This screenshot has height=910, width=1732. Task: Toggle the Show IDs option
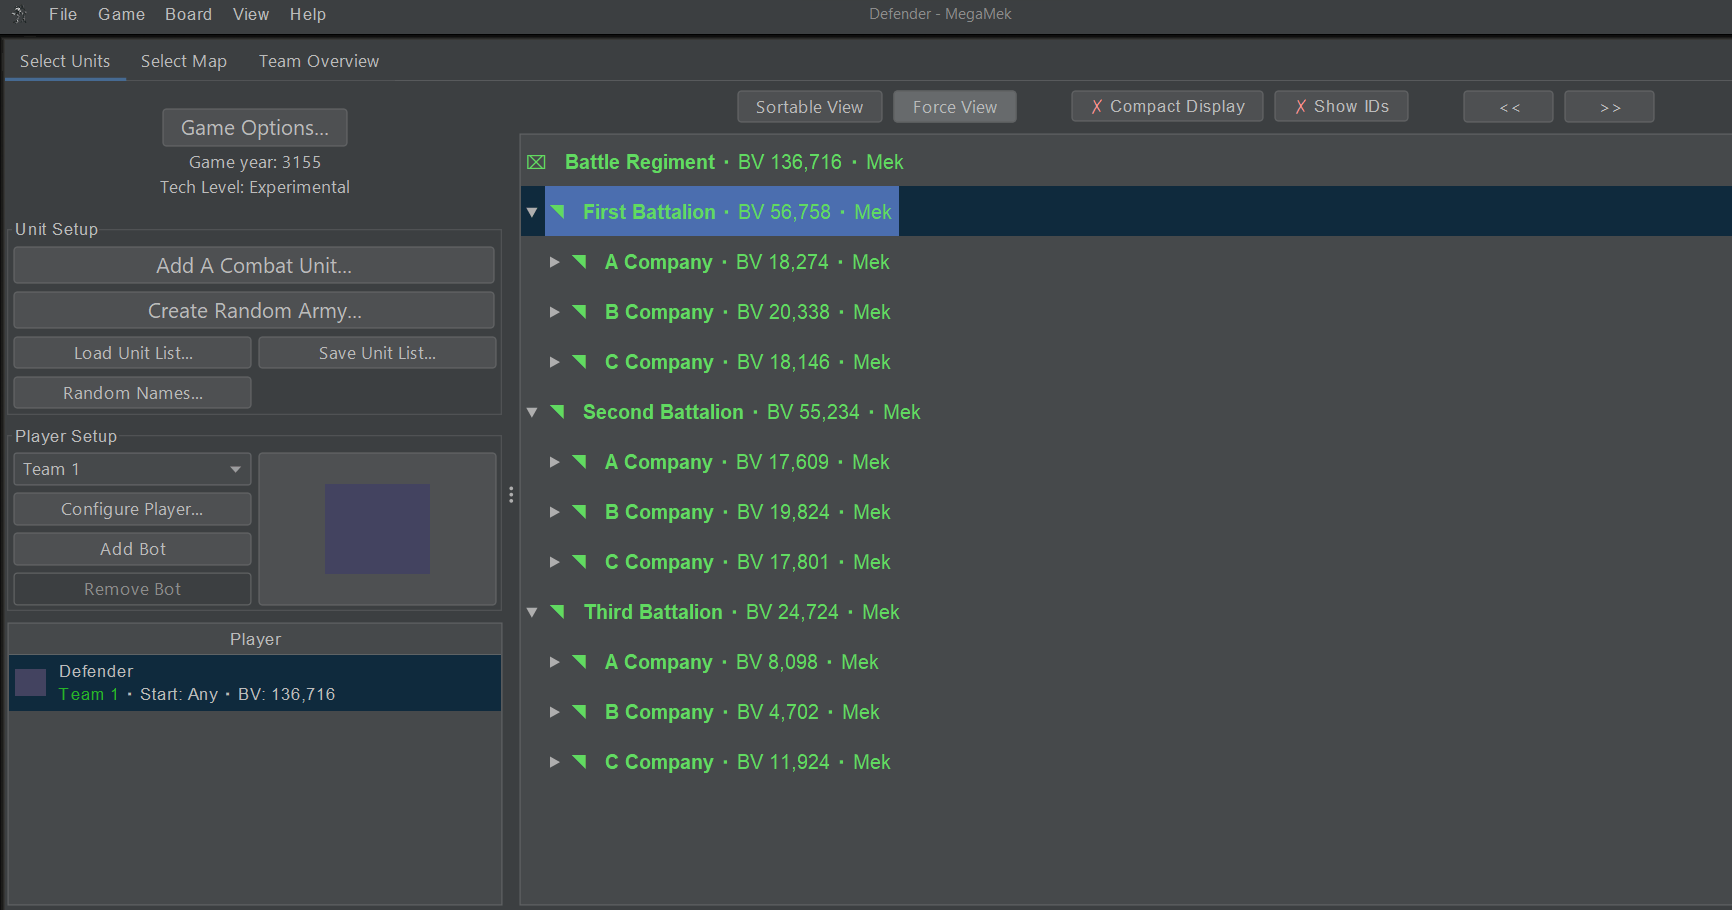click(1340, 106)
